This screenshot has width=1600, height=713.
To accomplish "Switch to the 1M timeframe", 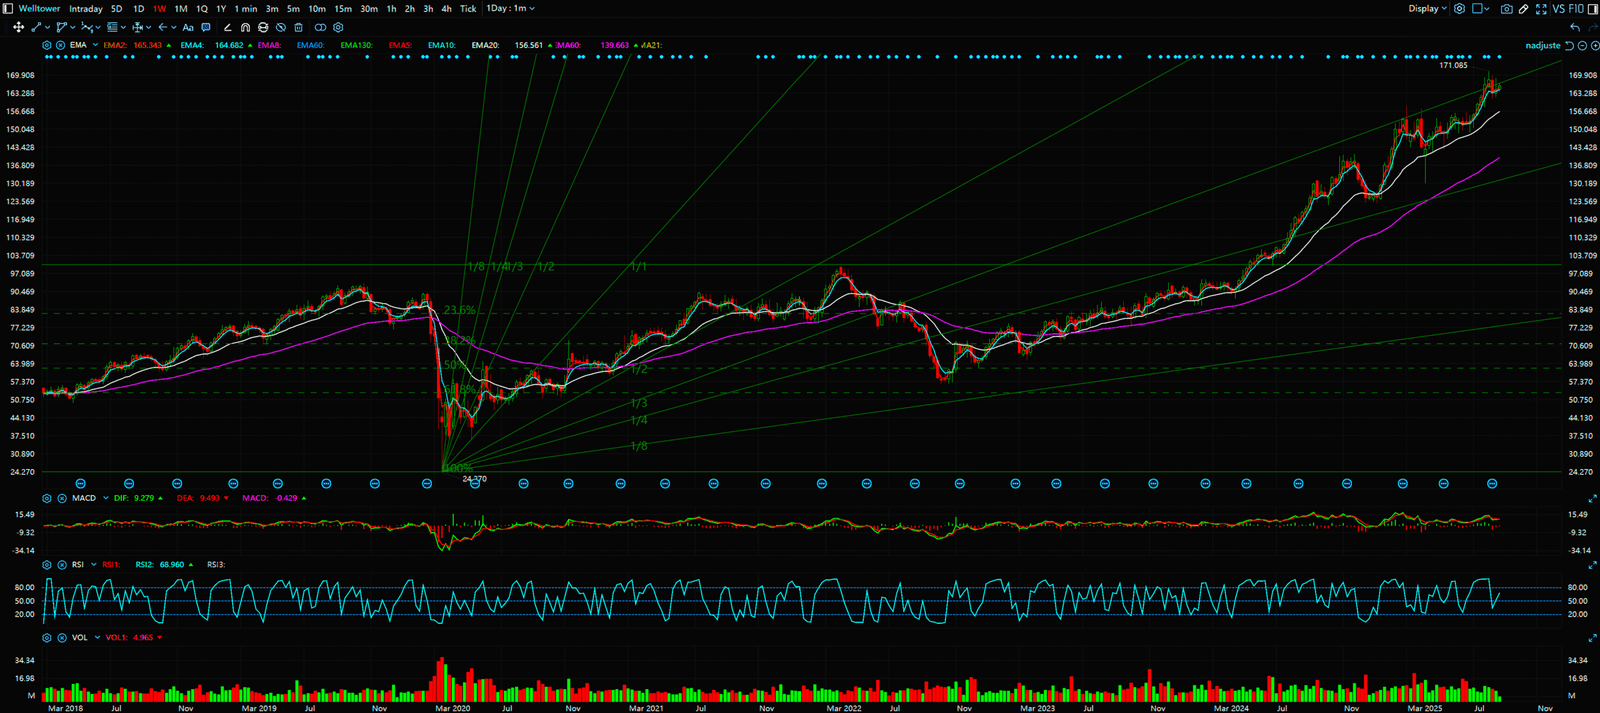I will [x=181, y=9].
